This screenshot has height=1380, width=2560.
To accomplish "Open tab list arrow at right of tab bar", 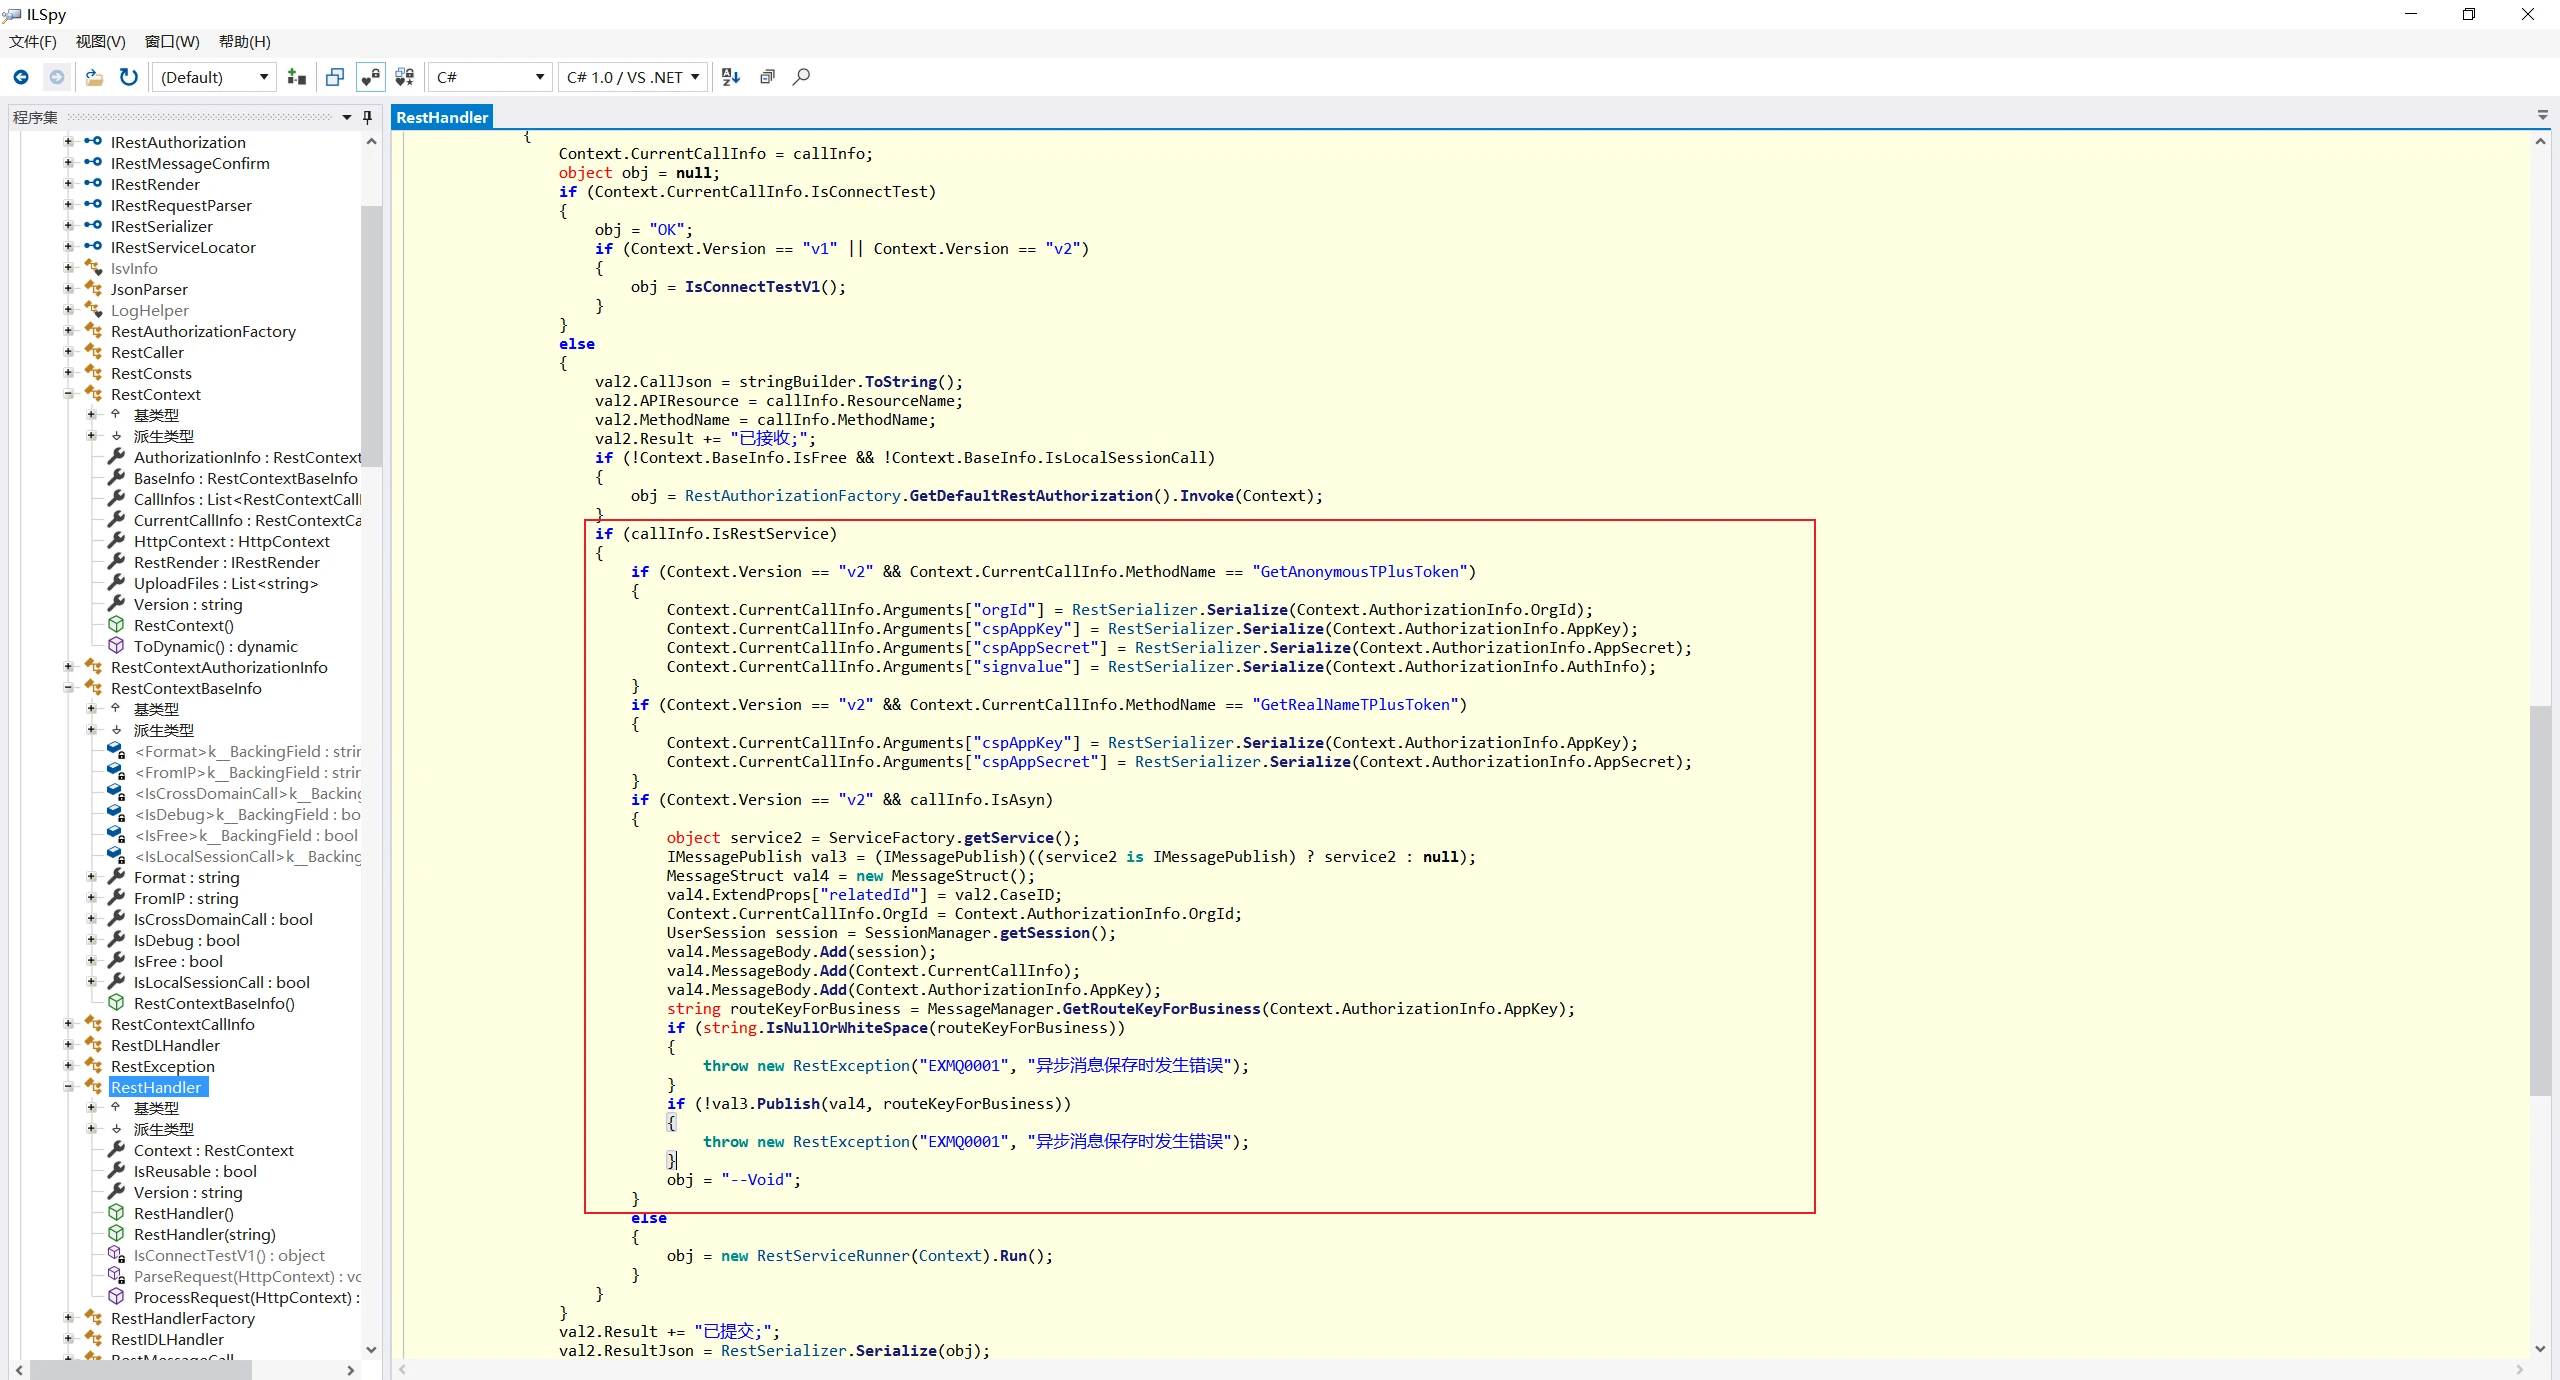I will (x=2543, y=116).
